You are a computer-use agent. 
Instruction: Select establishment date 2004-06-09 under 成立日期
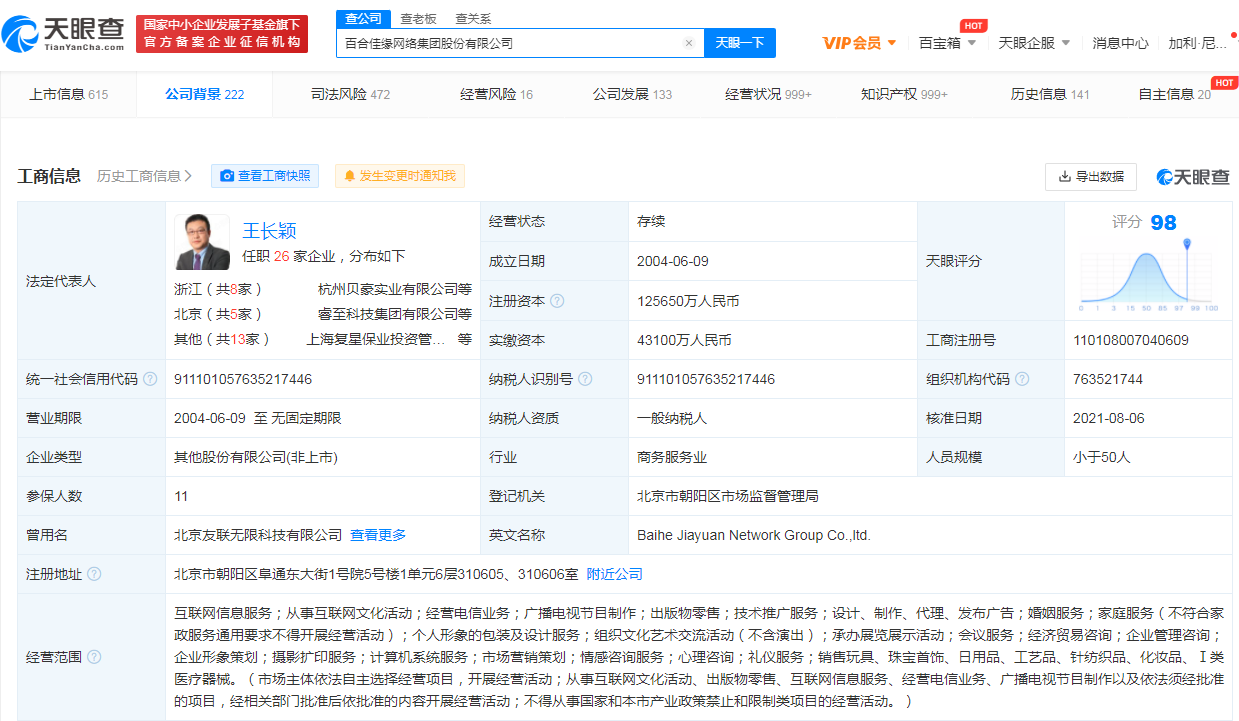673,261
